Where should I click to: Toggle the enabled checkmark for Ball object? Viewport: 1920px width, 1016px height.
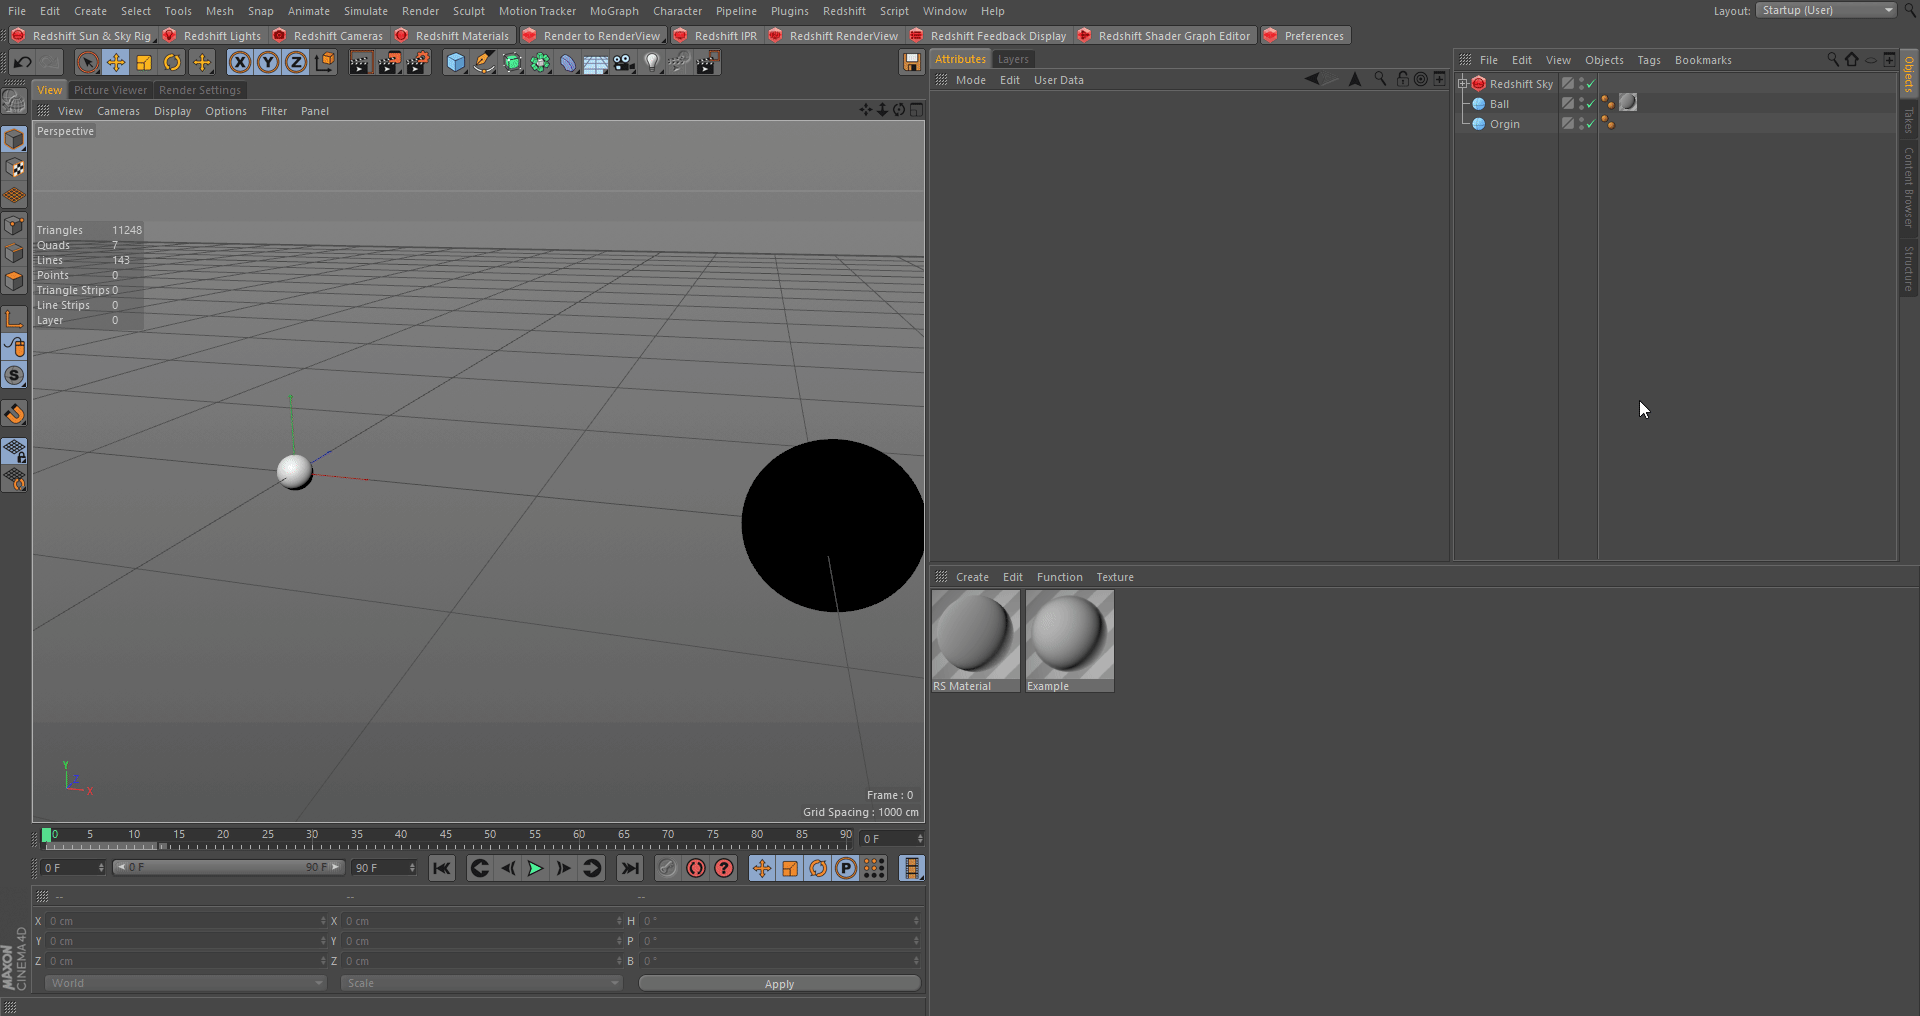pyautogui.click(x=1591, y=104)
